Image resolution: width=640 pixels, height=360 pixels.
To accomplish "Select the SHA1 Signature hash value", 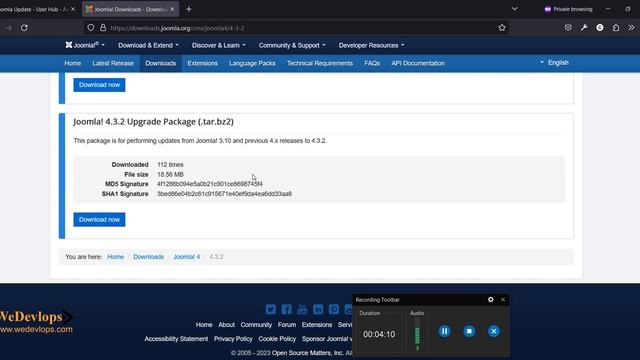I will click(x=224, y=194).
